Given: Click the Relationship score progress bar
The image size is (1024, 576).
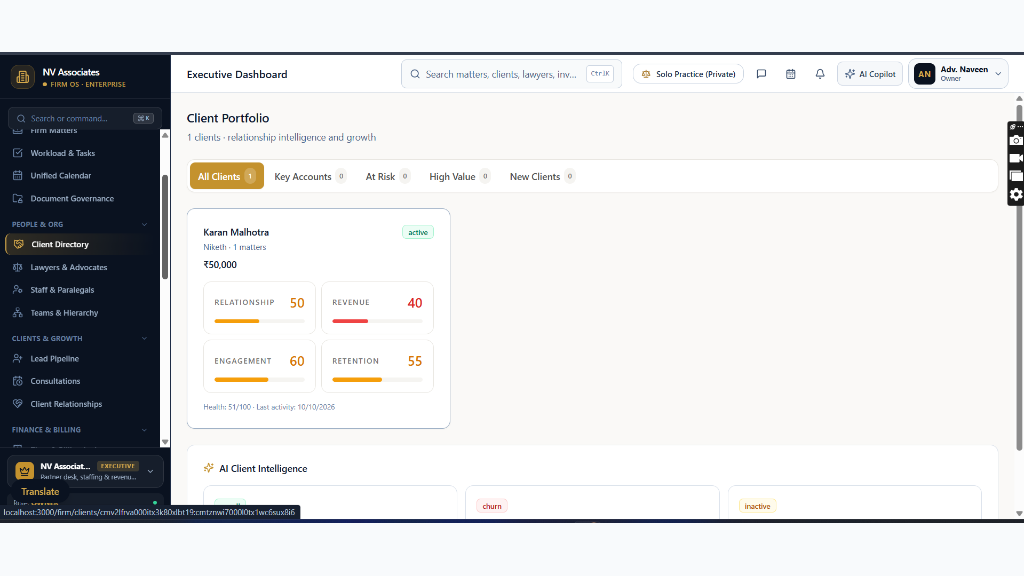Looking at the screenshot, I should 259,321.
